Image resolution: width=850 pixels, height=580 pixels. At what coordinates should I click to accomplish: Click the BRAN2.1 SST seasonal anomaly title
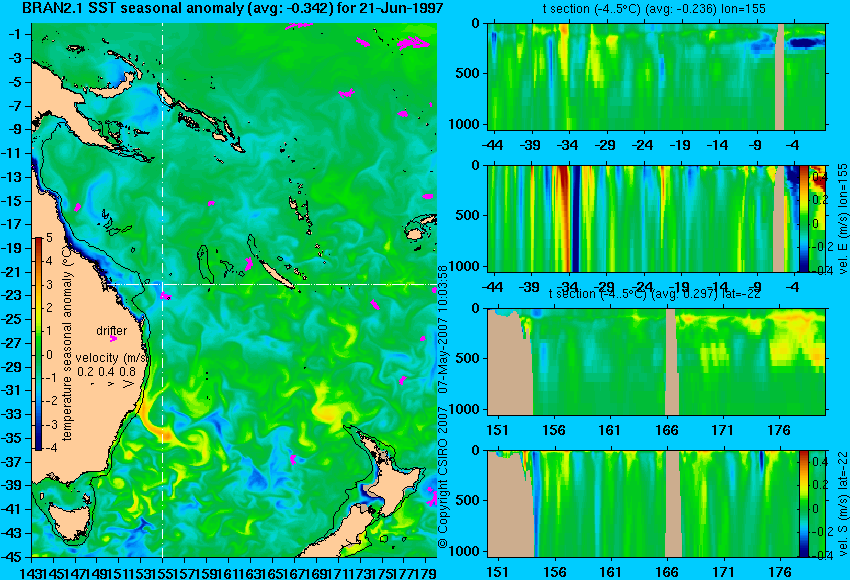click(233, 8)
